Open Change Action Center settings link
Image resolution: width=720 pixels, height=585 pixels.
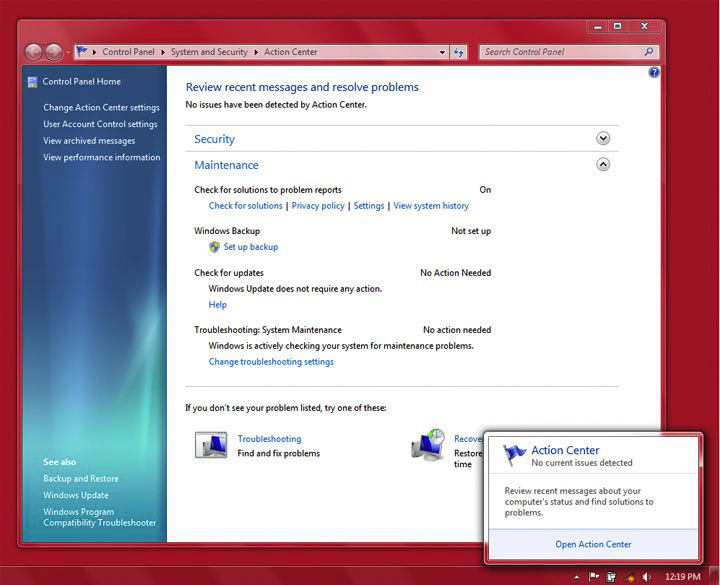(101, 108)
